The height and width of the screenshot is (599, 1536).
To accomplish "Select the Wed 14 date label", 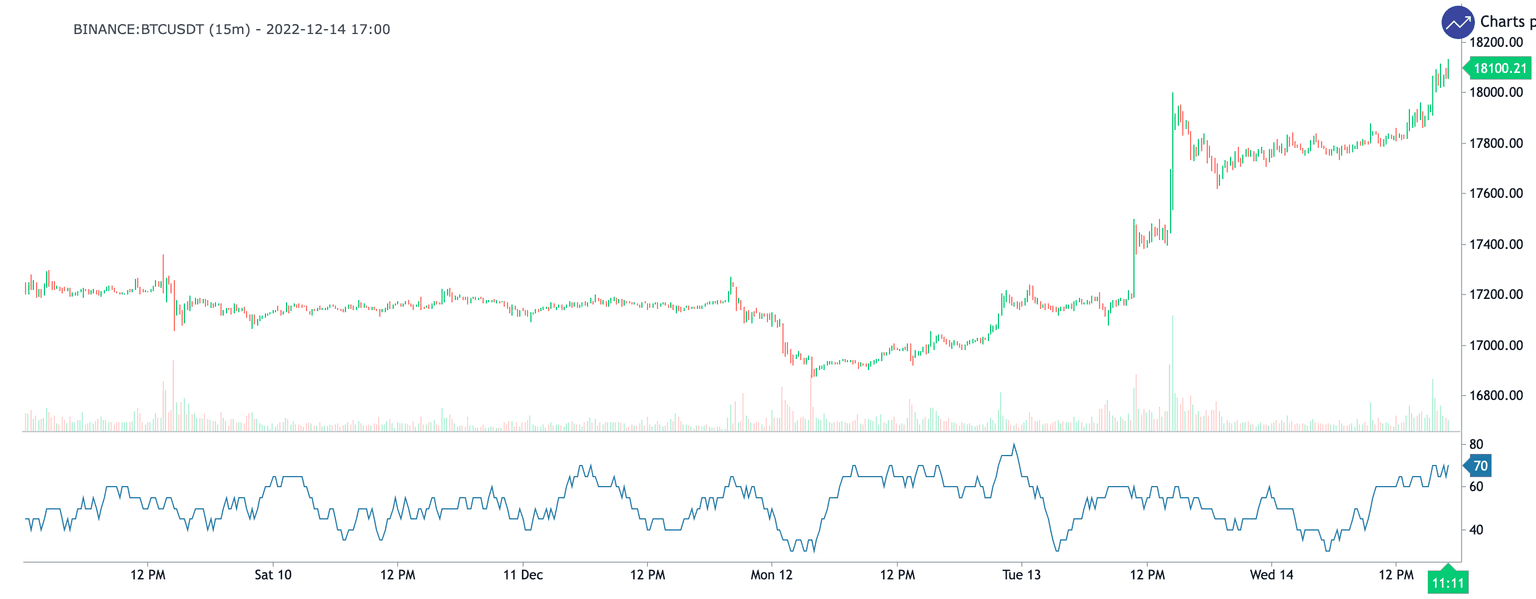I will coord(1271,575).
